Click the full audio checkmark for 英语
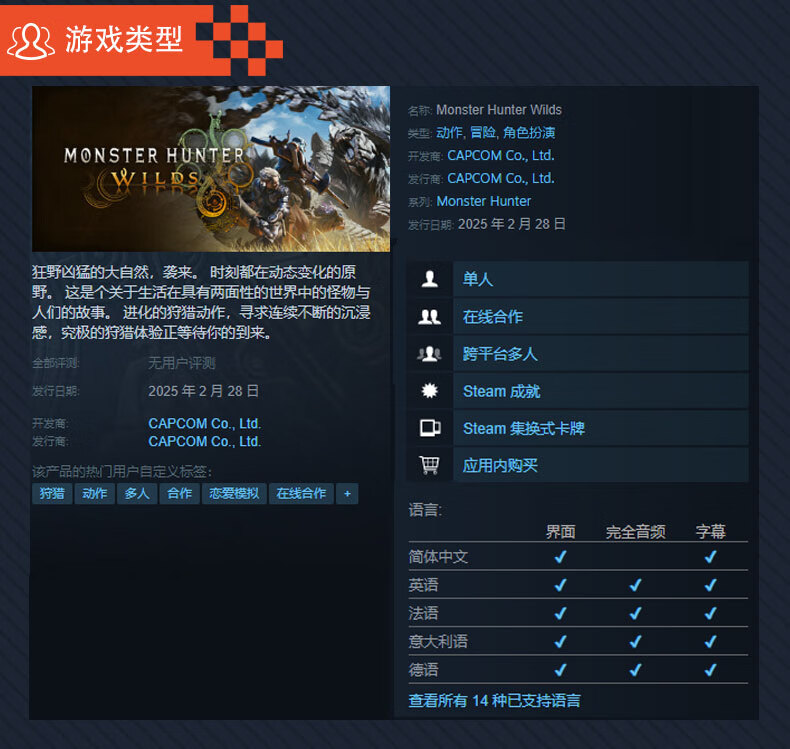The width and height of the screenshot is (790, 749). [x=635, y=585]
